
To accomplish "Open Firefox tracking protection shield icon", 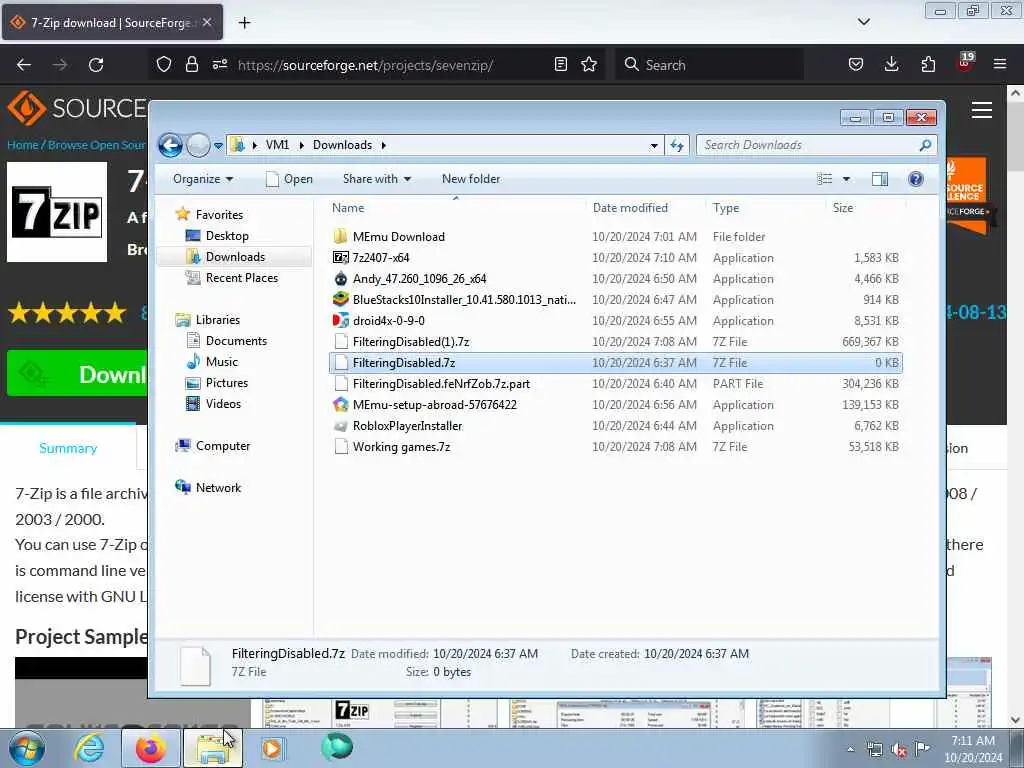I will pyautogui.click(x=164, y=64).
